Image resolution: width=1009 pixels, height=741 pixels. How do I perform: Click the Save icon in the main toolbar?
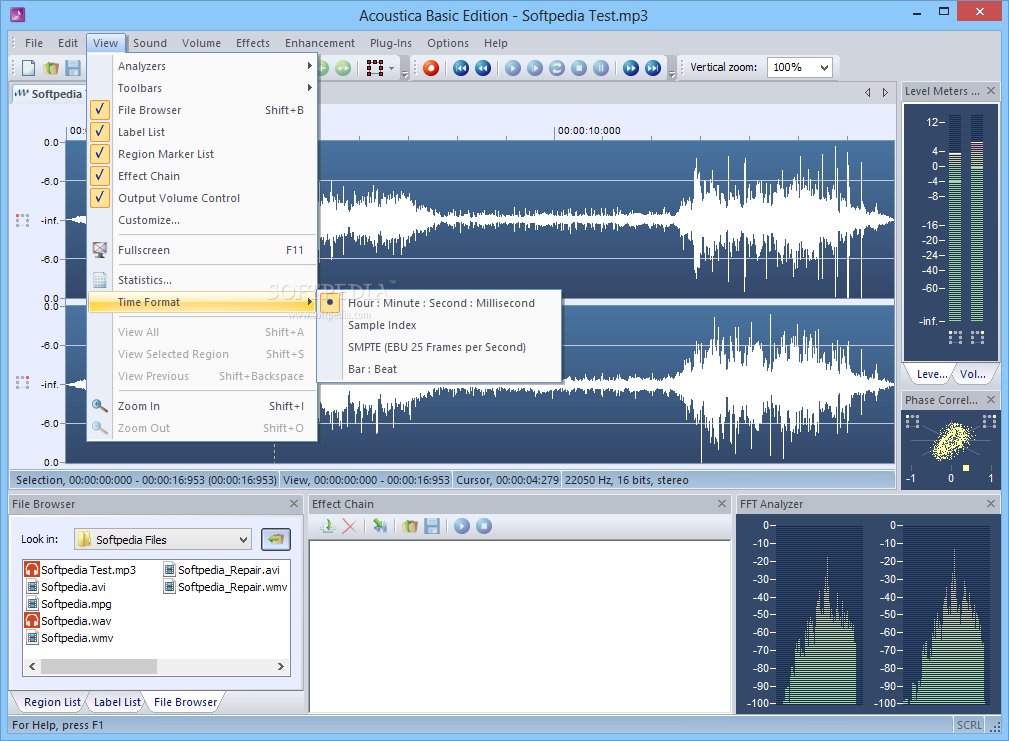(x=73, y=68)
